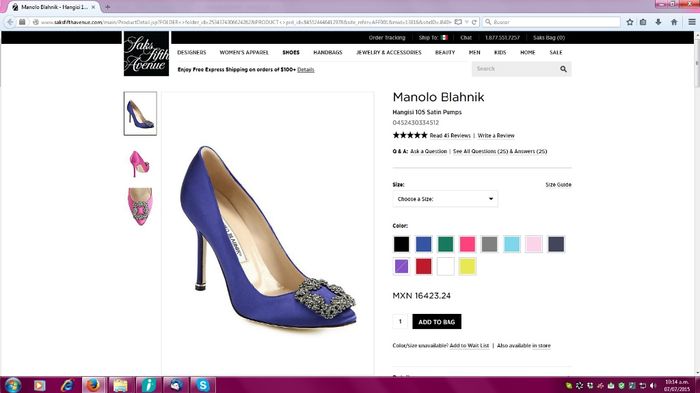700x393 pixels.
Task: Open the SALE menu
Action: pyautogui.click(x=556, y=52)
